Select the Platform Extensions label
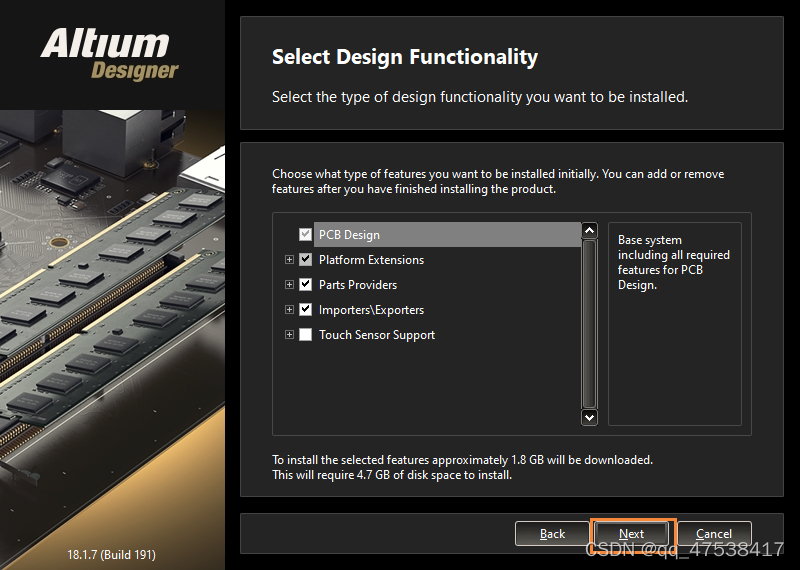Screen dimensions: 800x570 pos(371,260)
